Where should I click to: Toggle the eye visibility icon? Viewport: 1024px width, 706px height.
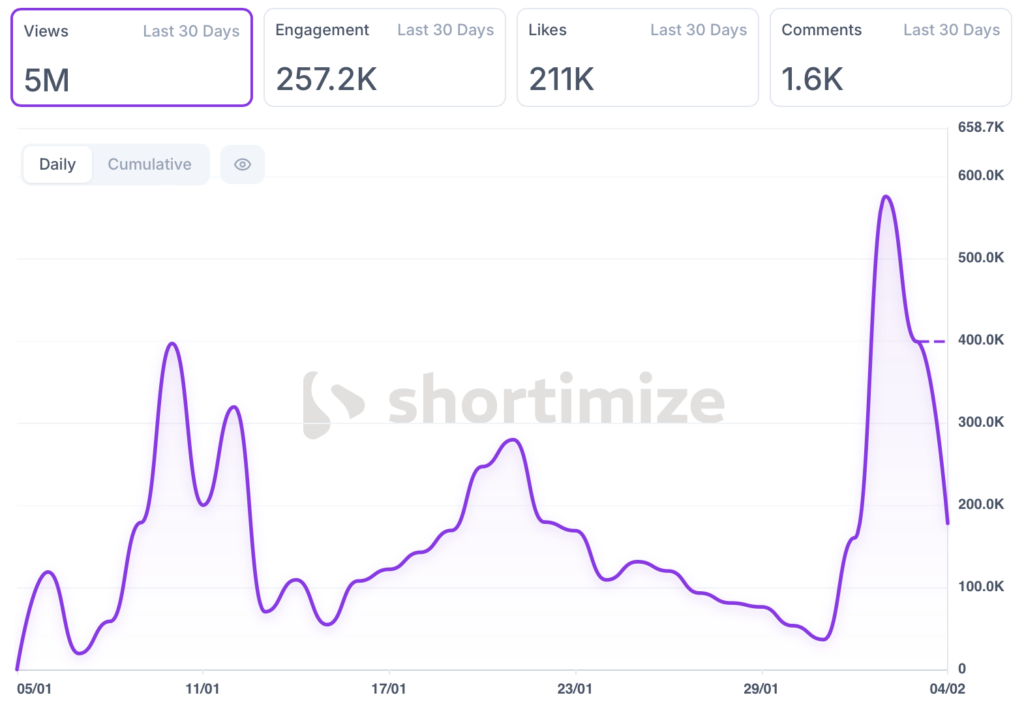pyautogui.click(x=242, y=165)
